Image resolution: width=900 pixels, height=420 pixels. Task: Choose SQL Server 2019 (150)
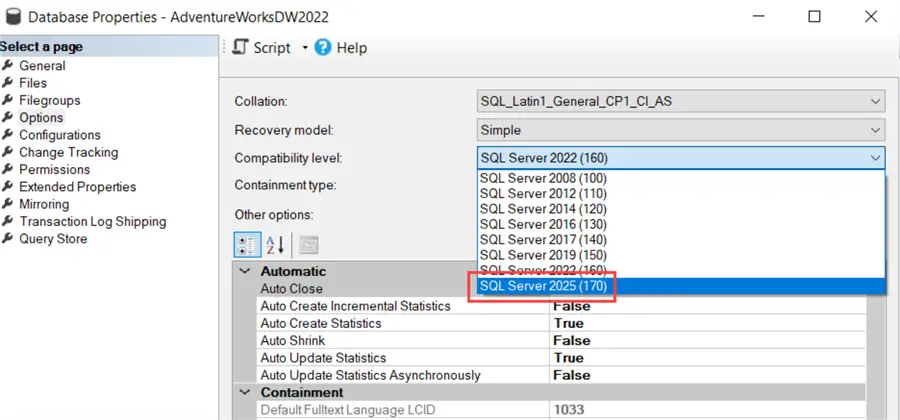pos(680,255)
